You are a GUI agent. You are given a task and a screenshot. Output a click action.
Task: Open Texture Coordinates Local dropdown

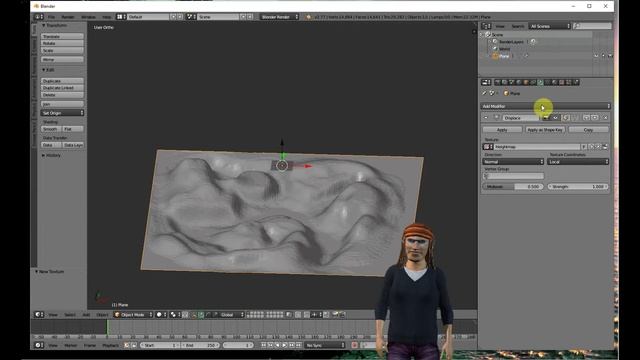[578, 162]
